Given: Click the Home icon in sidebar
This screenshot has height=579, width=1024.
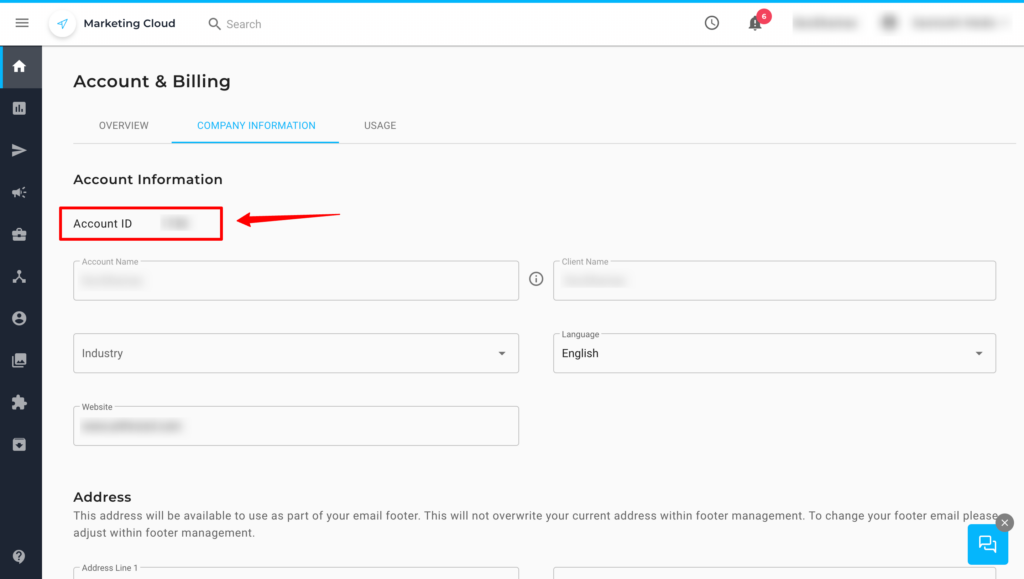Looking at the screenshot, I should tap(19, 67).
